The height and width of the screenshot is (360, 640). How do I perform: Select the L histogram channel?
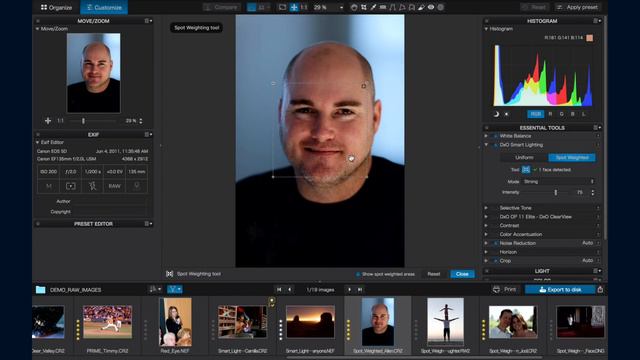584,114
